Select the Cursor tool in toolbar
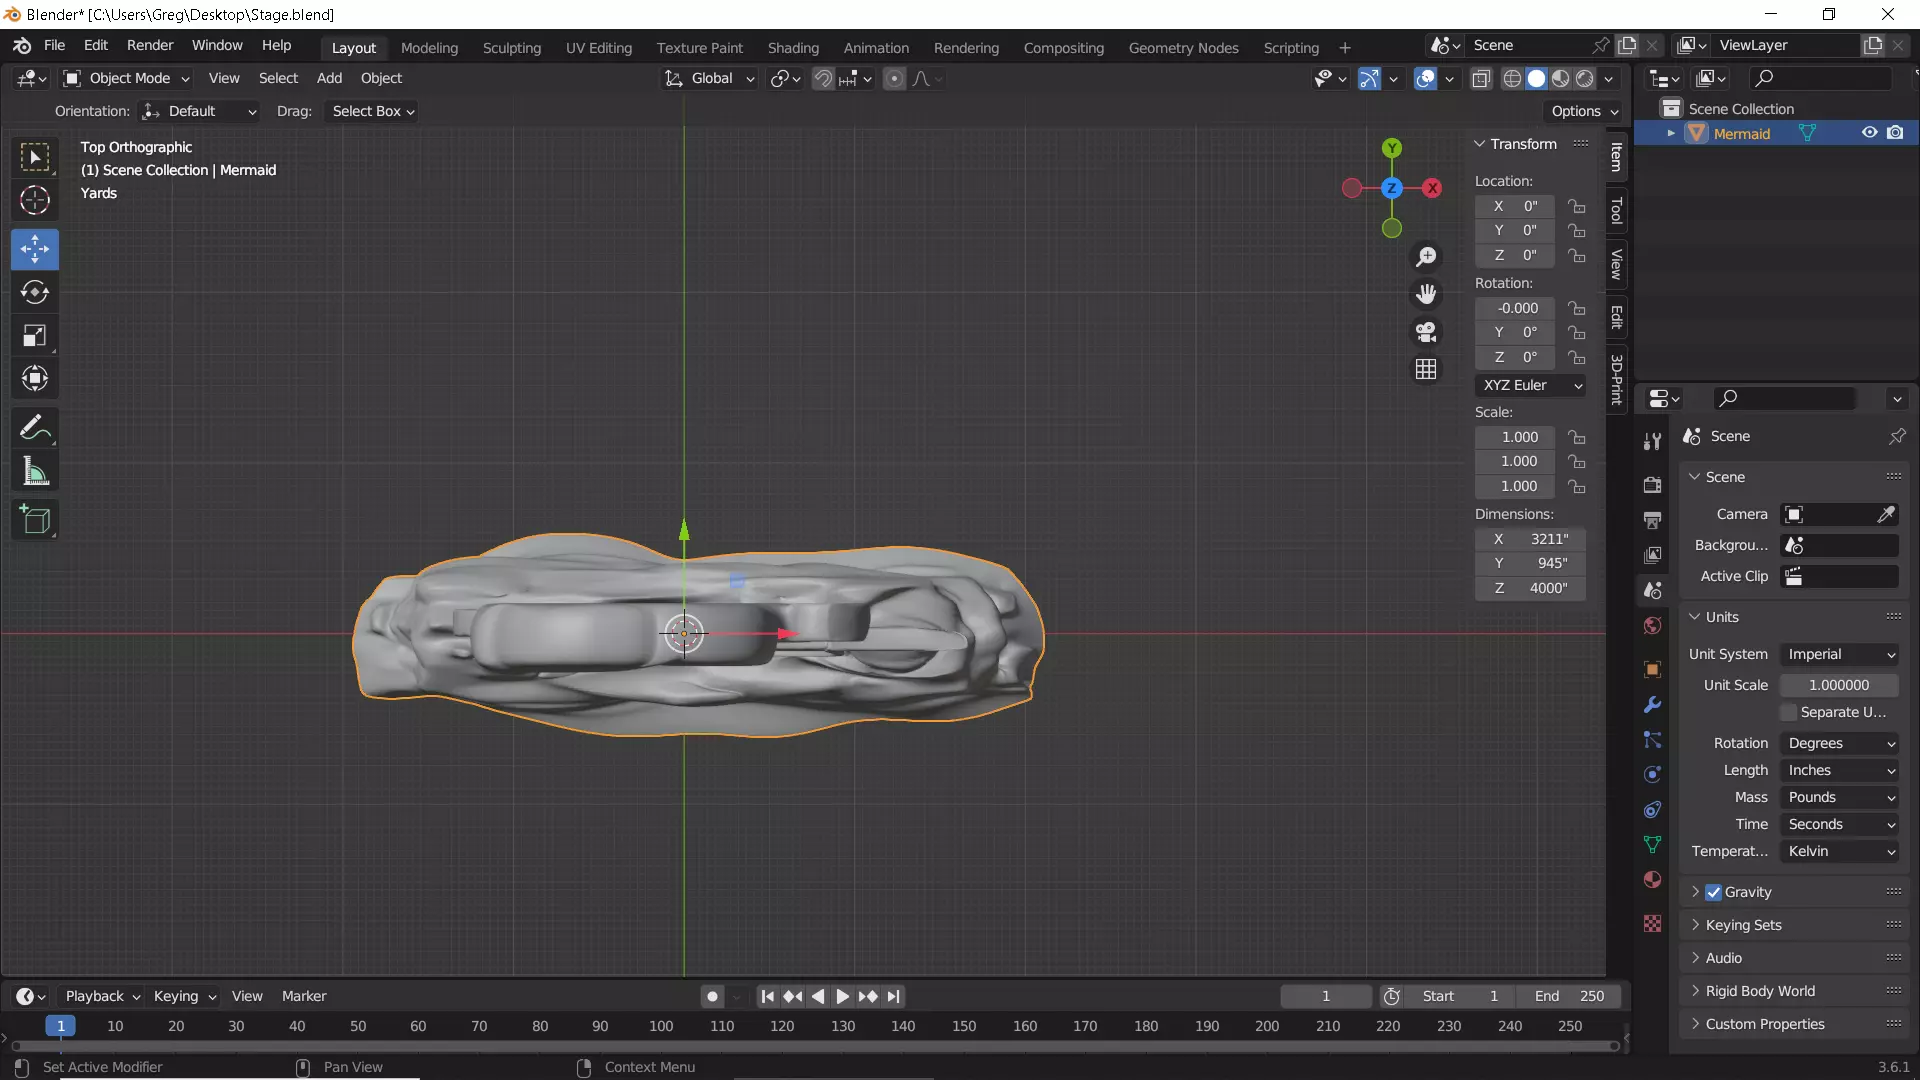Screen dimensions: 1920x1080 35,201
